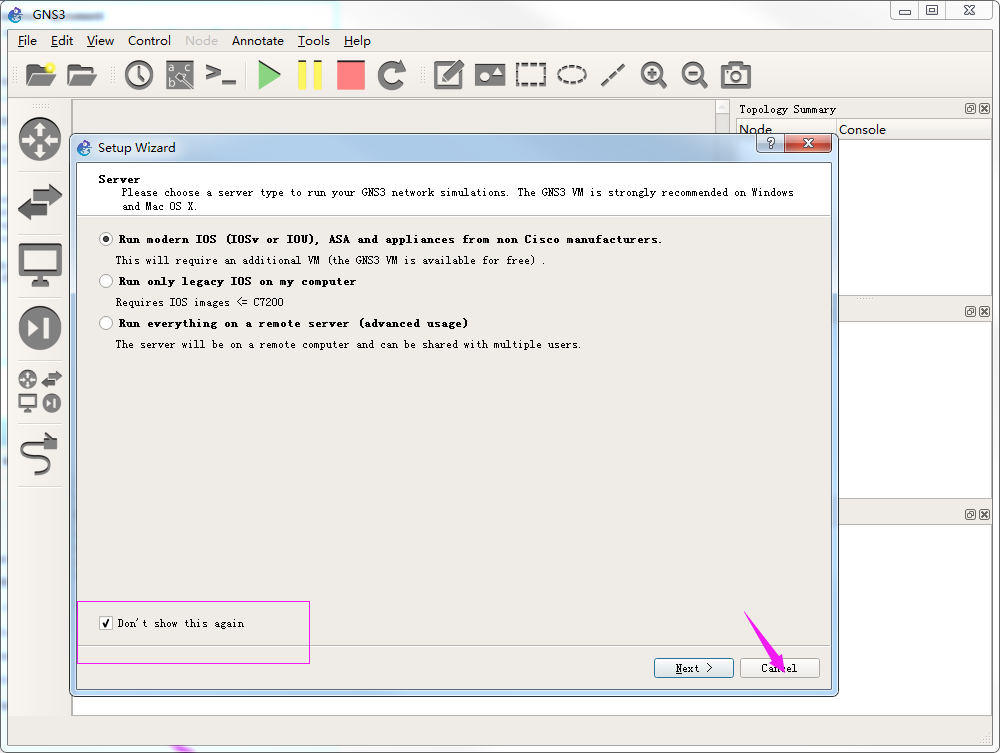Select Run everything on remote server
This screenshot has width=1000, height=753.
106,323
